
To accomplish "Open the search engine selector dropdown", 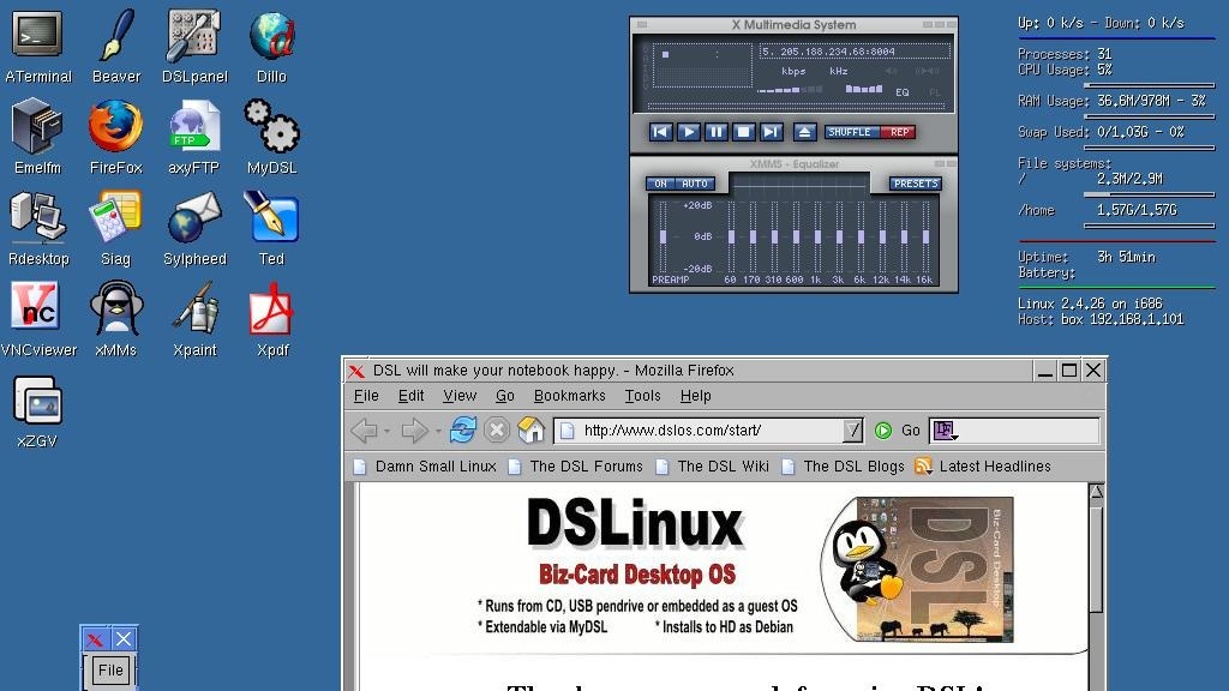I will pos(946,431).
